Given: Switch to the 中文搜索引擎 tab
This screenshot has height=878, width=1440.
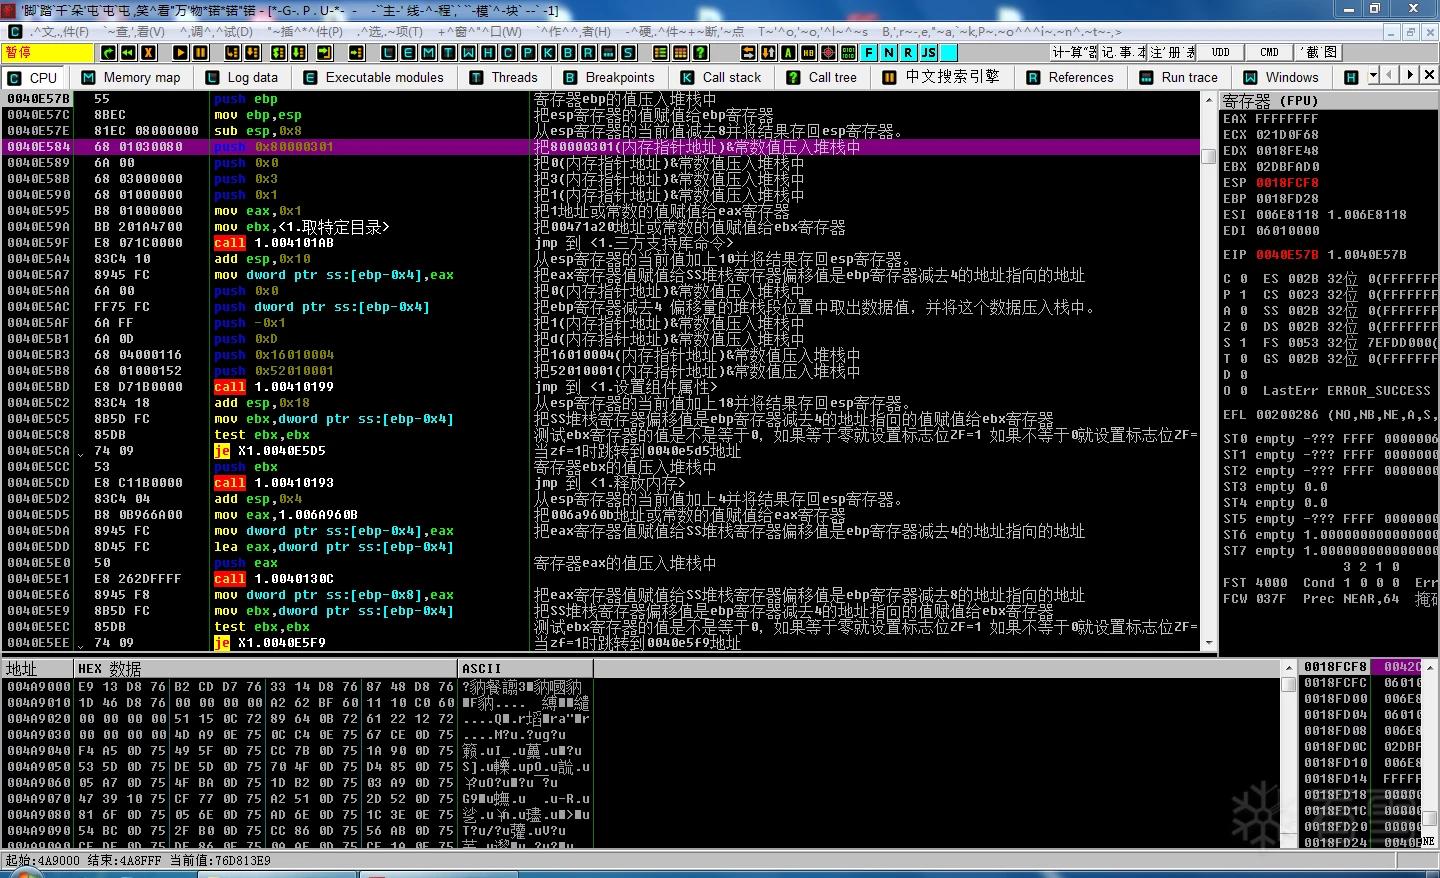Looking at the screenshot, I should point(941,77).
